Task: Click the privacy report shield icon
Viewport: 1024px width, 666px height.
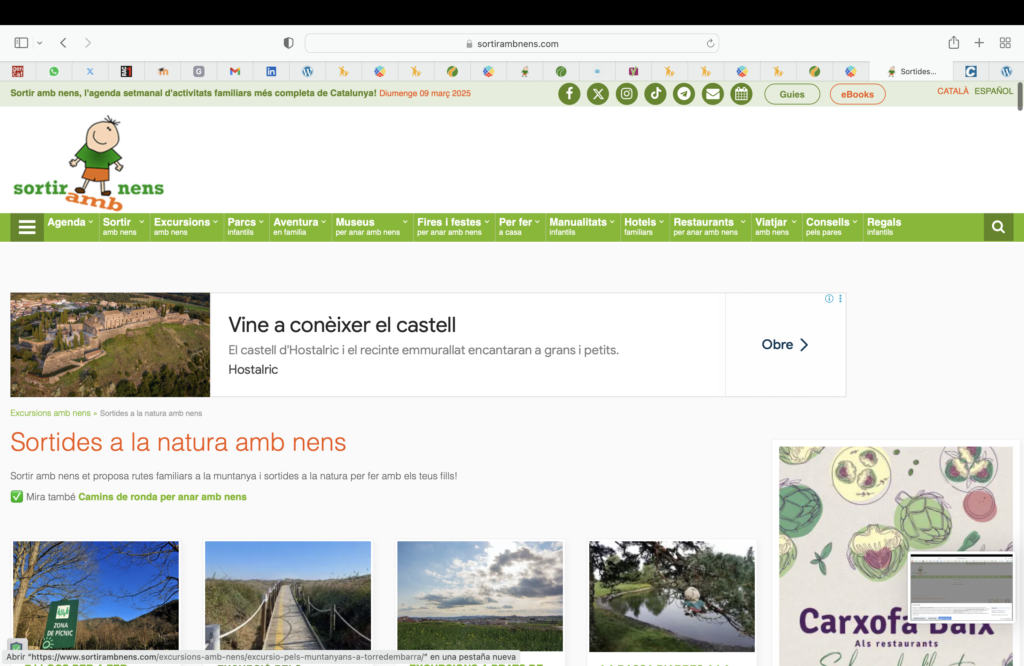Action: pyautogui.click(x=289, y=43)
